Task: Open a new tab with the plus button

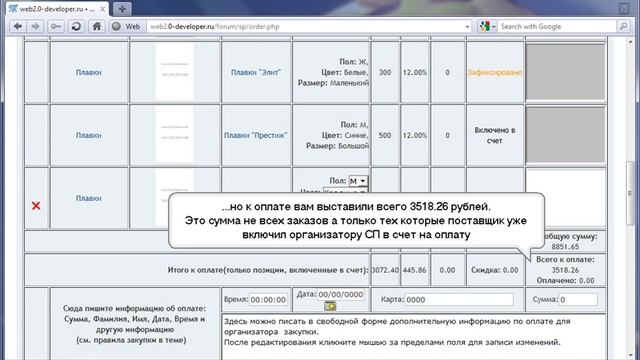Action: tap(122, 9)
